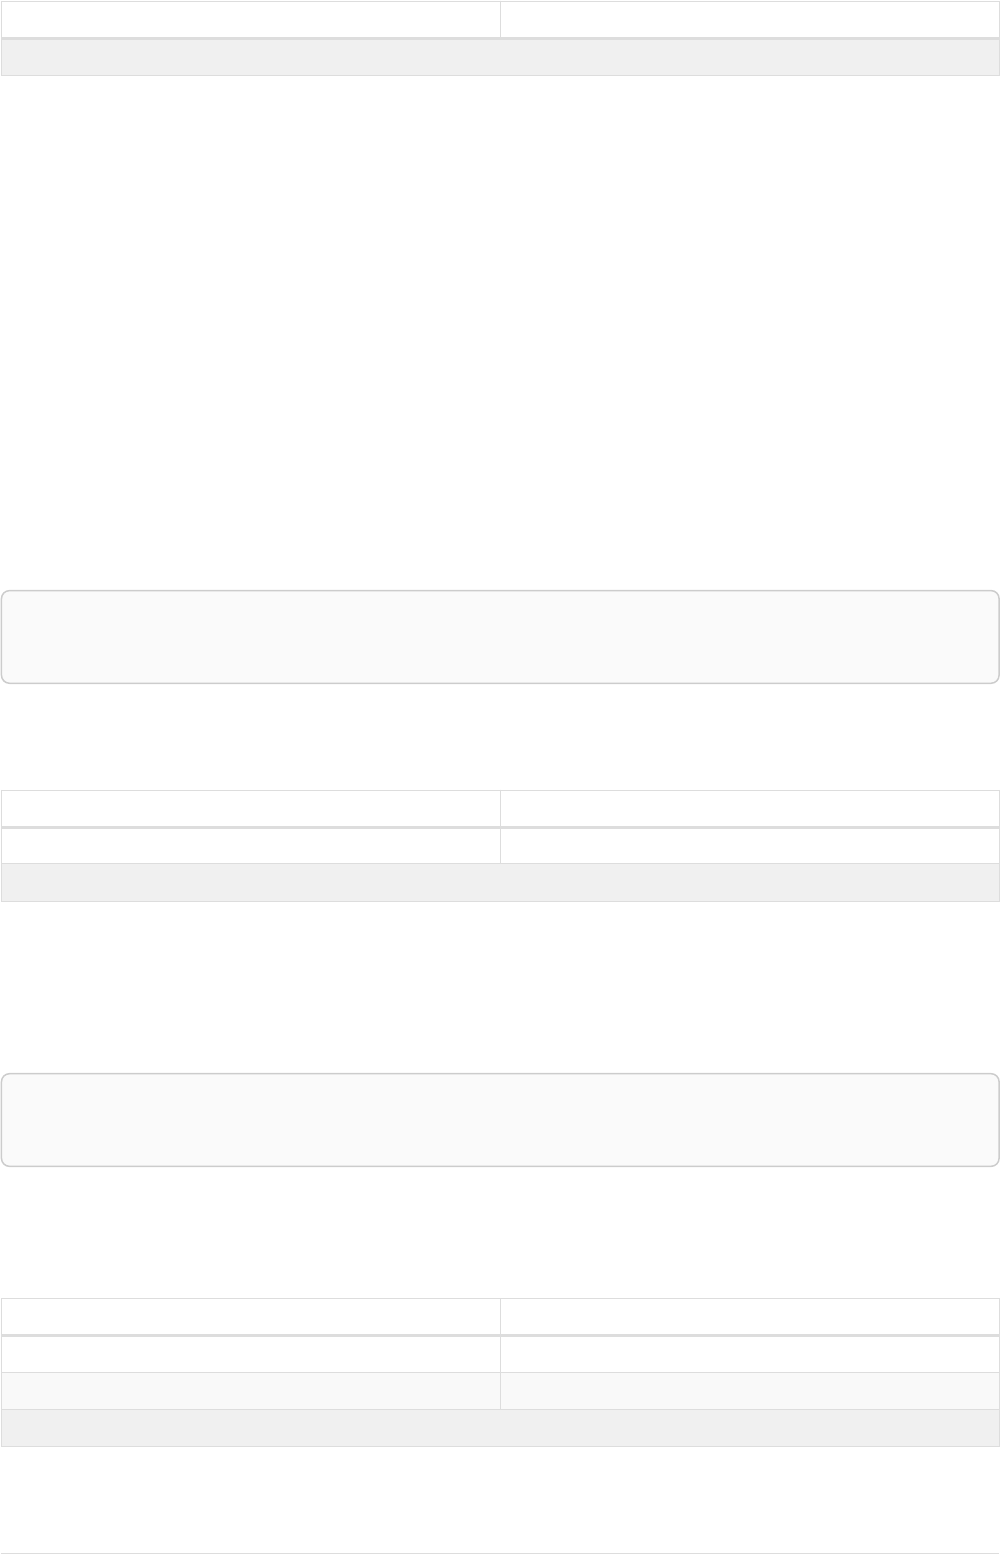
Task: Click the right cell of the topmost table
Action: click(749, 20)
